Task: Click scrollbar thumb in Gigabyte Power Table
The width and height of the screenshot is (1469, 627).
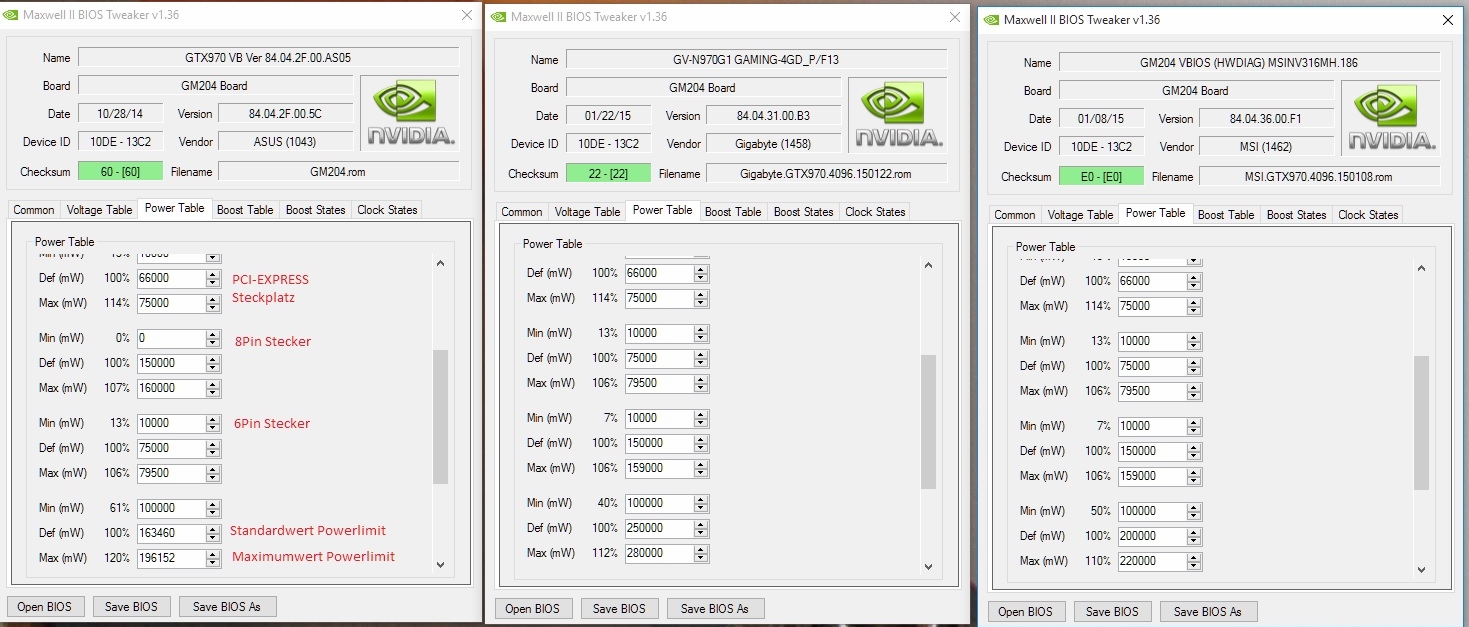Action: [x=928, y=421]
